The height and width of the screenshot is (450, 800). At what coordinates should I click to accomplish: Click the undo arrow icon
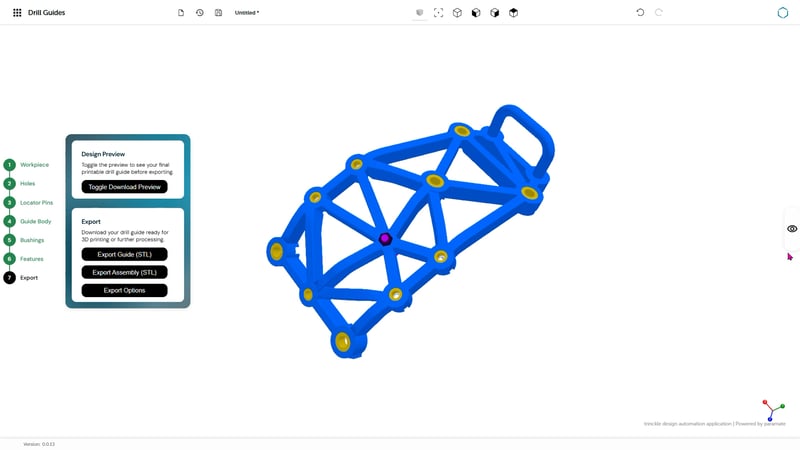(640, 12)
